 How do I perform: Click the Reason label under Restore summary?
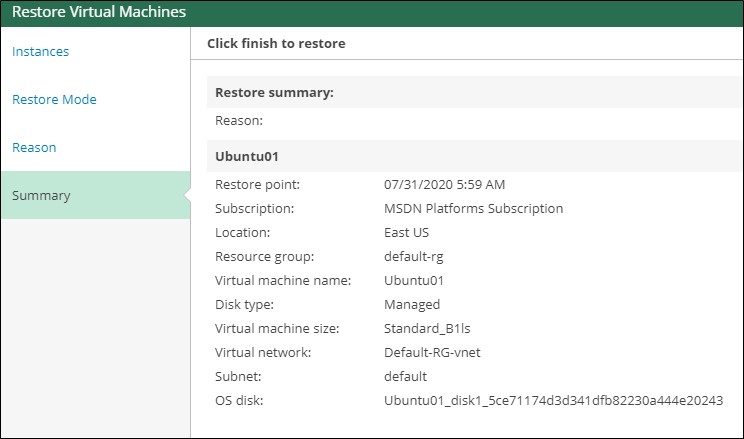(238, 121)
